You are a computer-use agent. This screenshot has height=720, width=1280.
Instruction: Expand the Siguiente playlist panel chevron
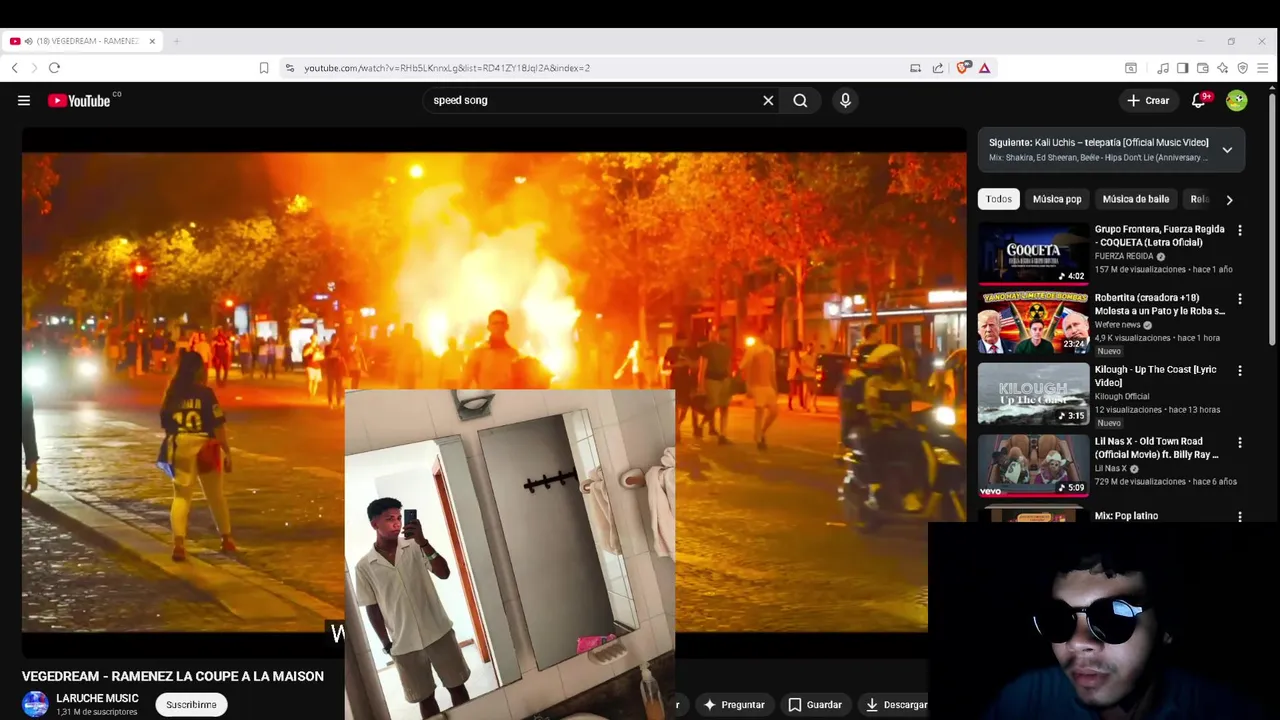1227,150
